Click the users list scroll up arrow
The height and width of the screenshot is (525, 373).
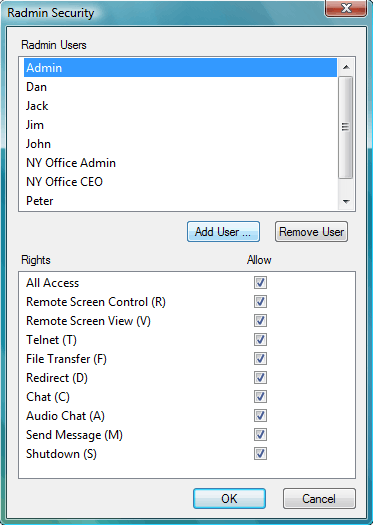tap(346, 67)
